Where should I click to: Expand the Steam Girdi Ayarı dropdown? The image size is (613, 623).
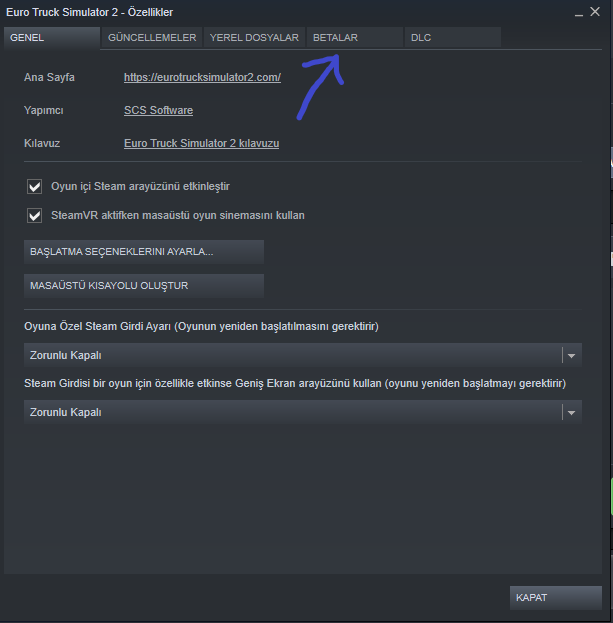(303, 355)
